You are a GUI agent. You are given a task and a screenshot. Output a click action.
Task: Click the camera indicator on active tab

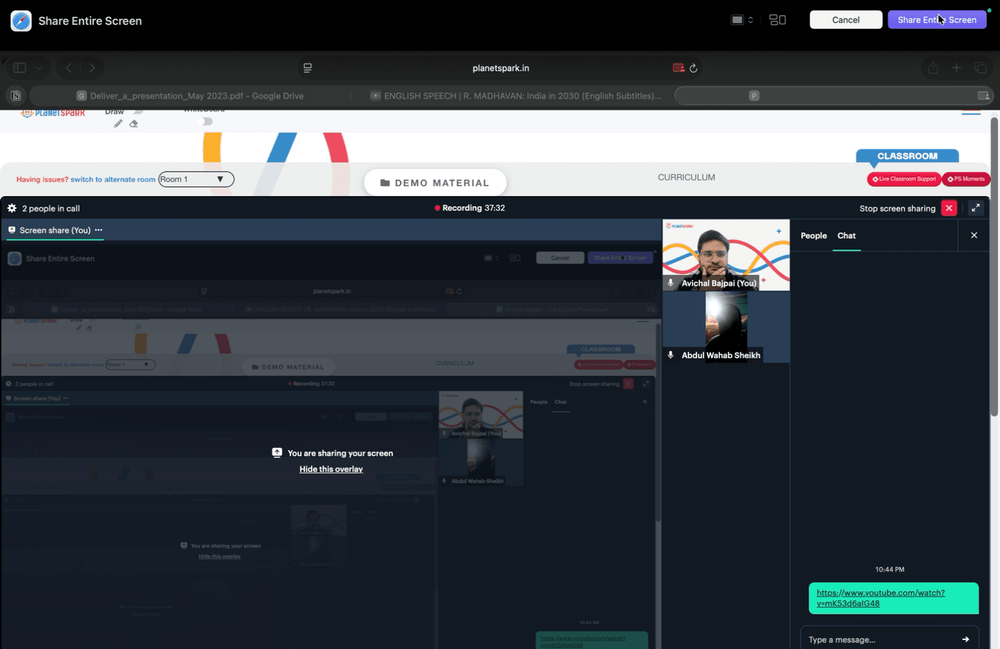pos(983,96)
